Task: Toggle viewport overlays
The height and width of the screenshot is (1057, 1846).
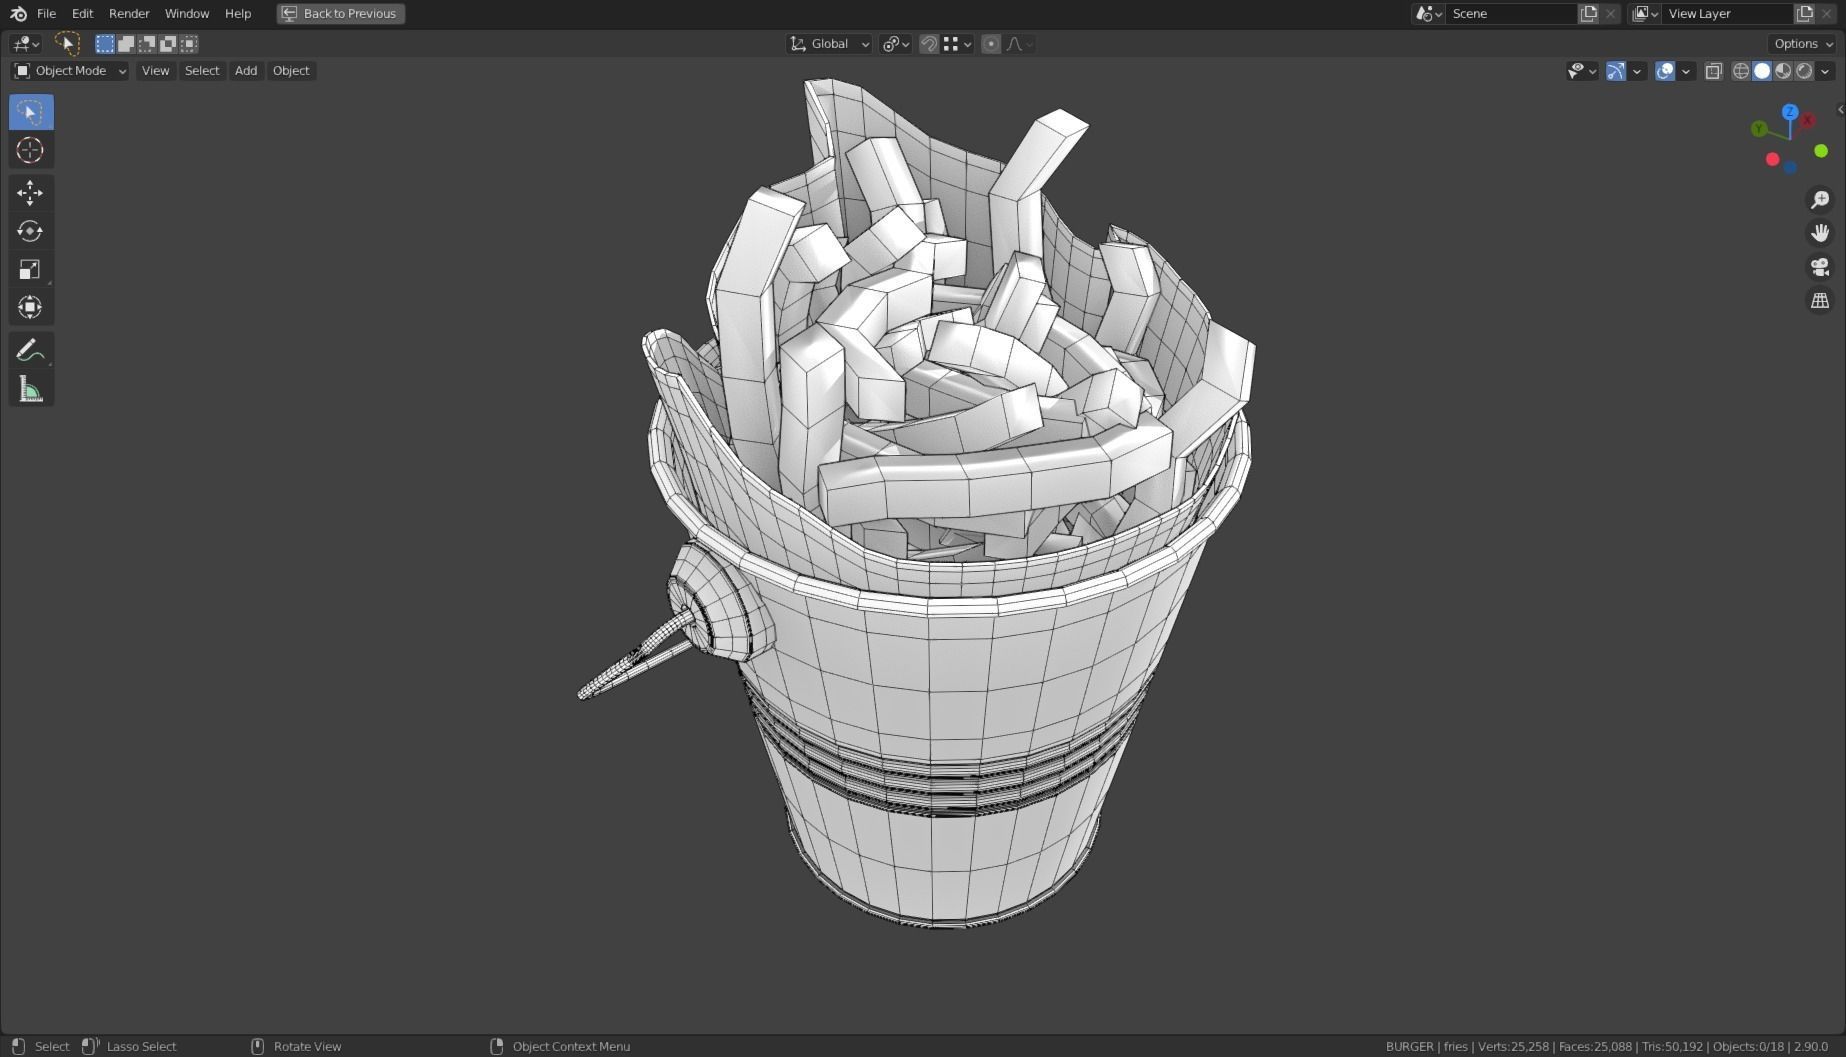Action: 1665,71
